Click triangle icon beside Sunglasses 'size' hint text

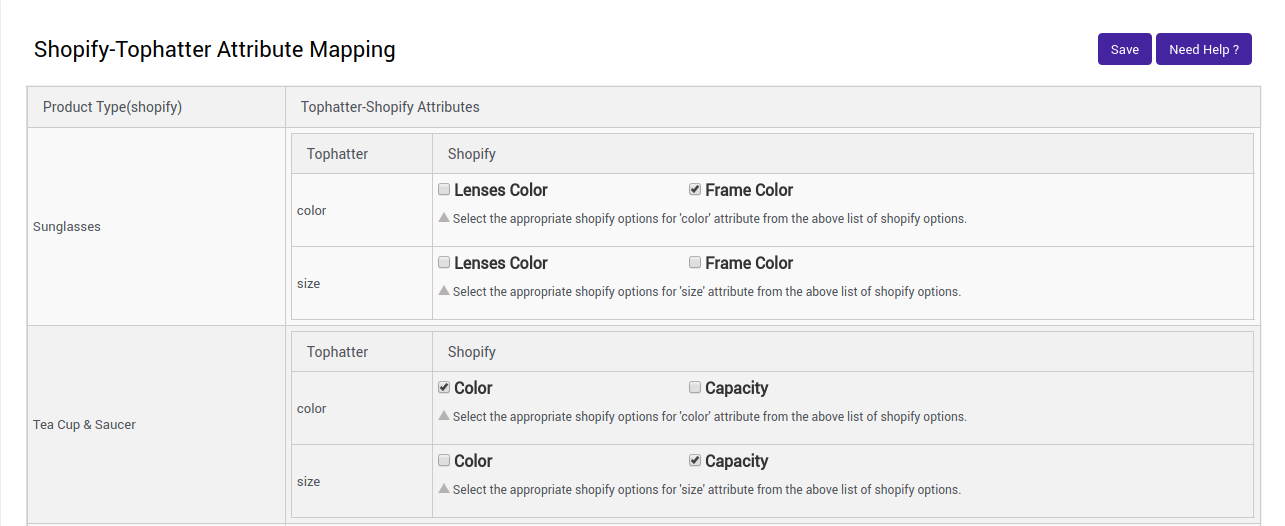point(444,290)
